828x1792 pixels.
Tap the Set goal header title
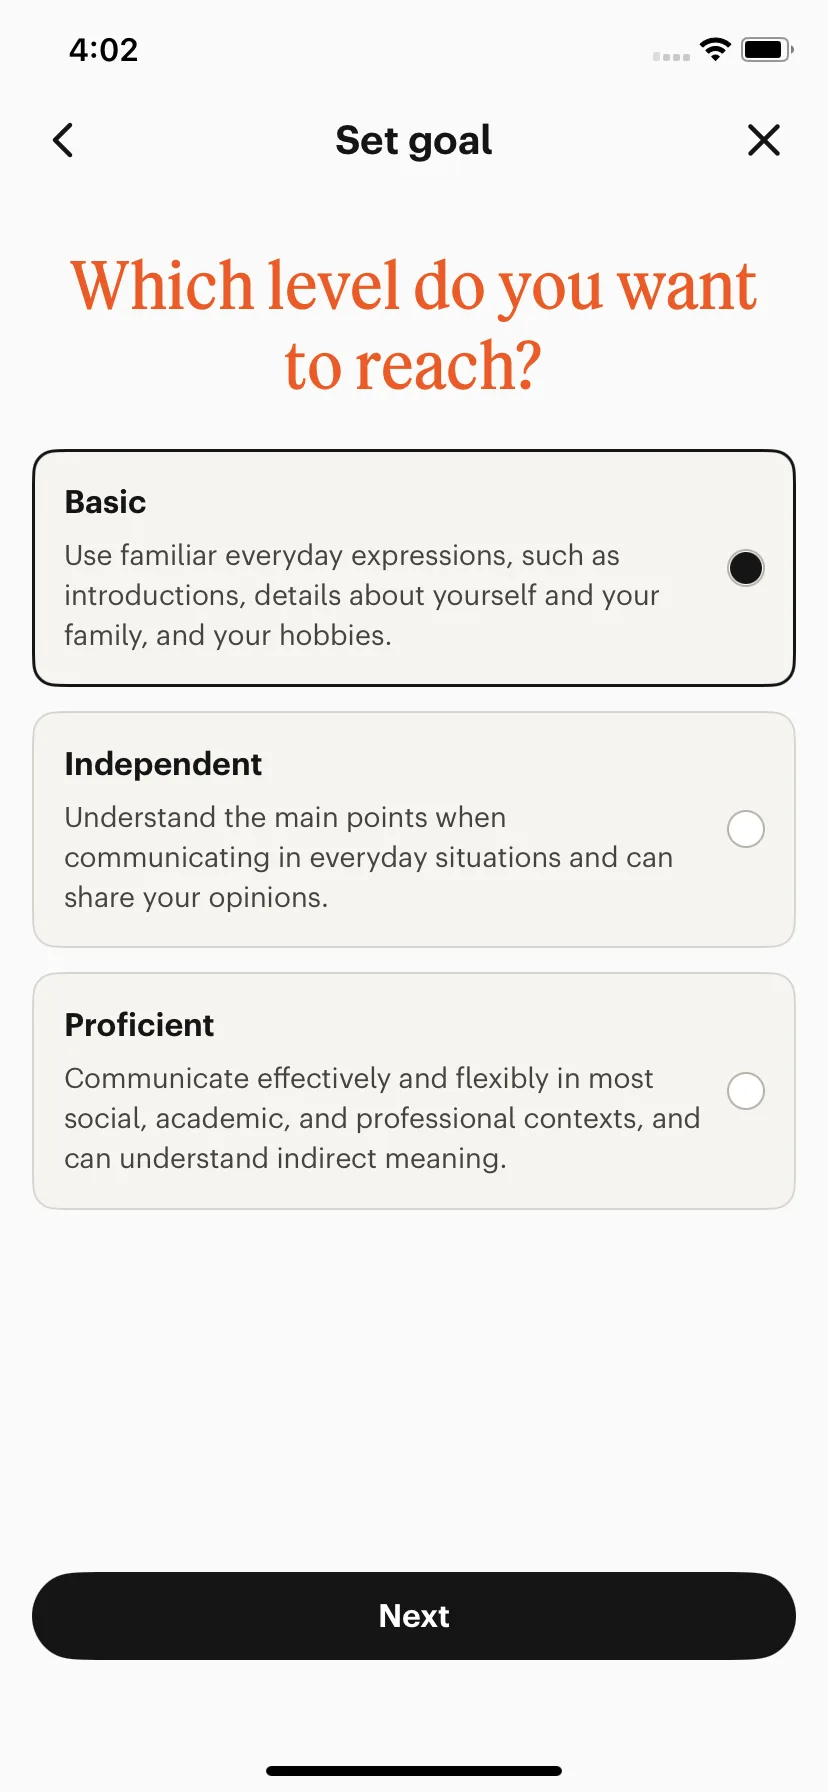click(x=414, y=141)
